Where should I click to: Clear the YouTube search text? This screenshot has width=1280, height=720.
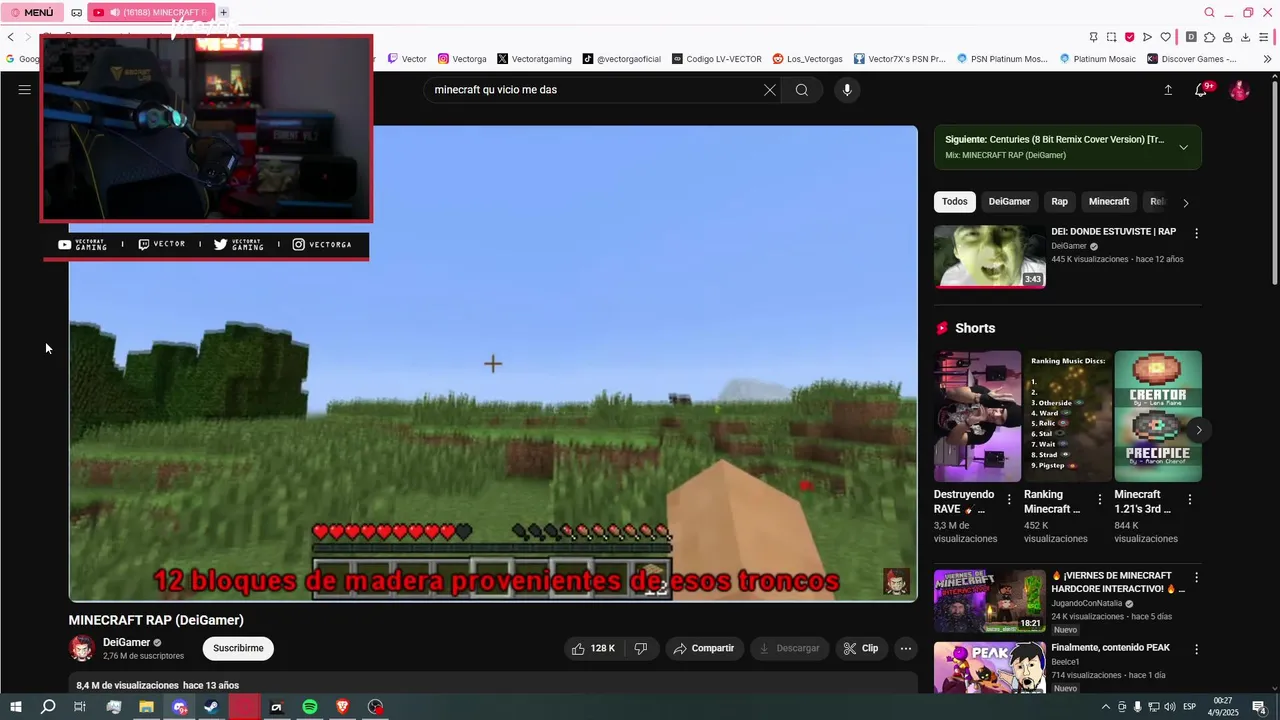[x=770, y=90]
